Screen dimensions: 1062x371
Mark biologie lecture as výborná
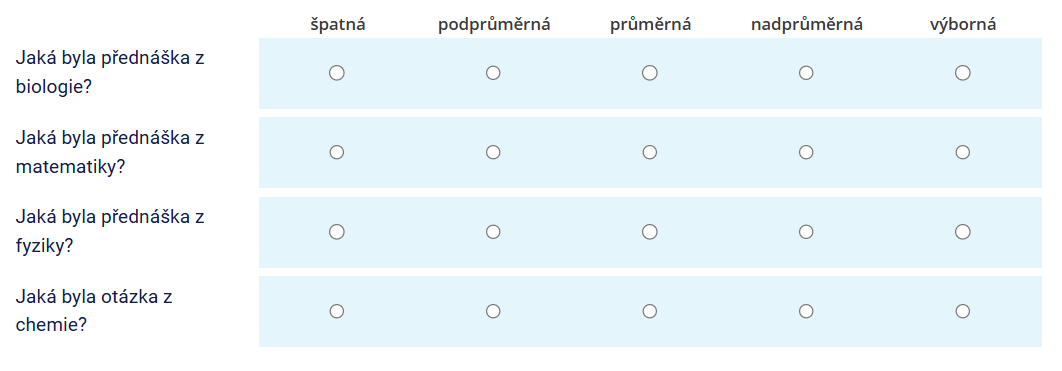click(962, 72)
